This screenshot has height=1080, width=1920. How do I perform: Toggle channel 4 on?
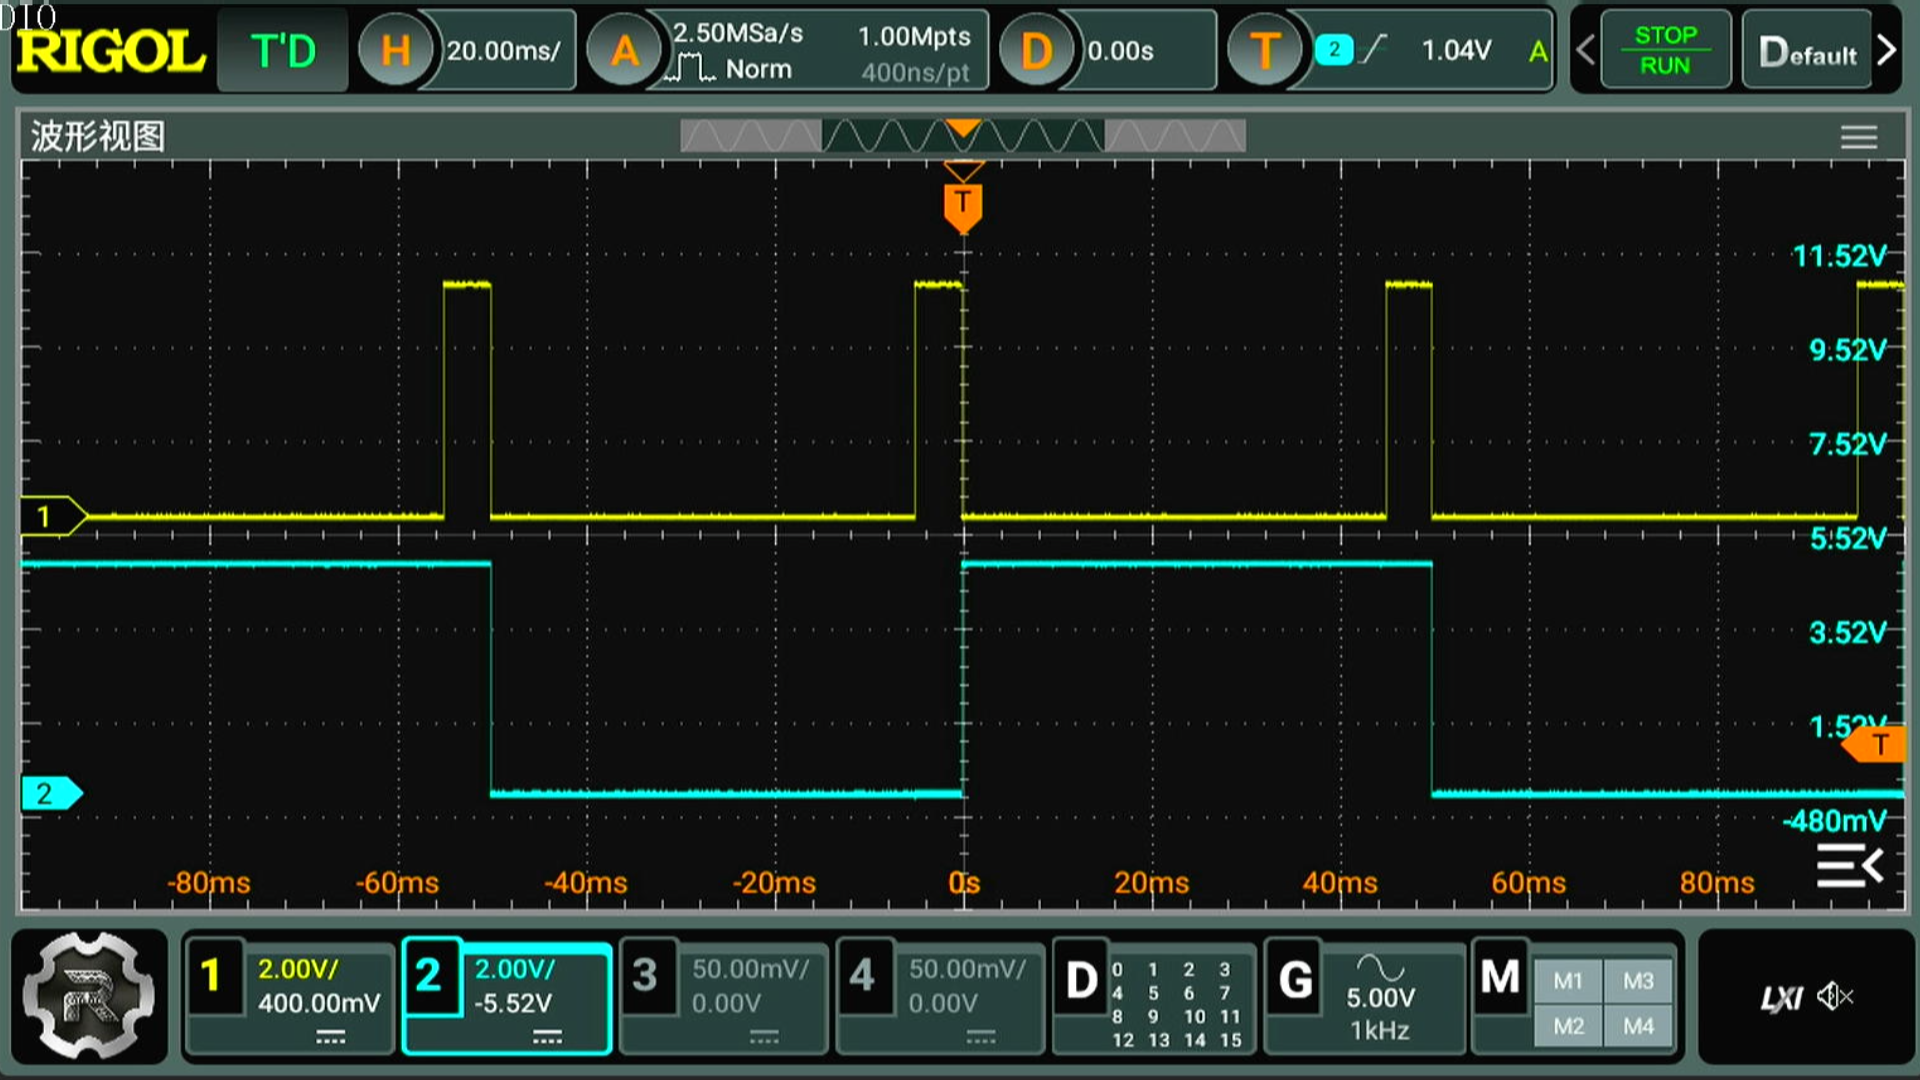(862, 976)
